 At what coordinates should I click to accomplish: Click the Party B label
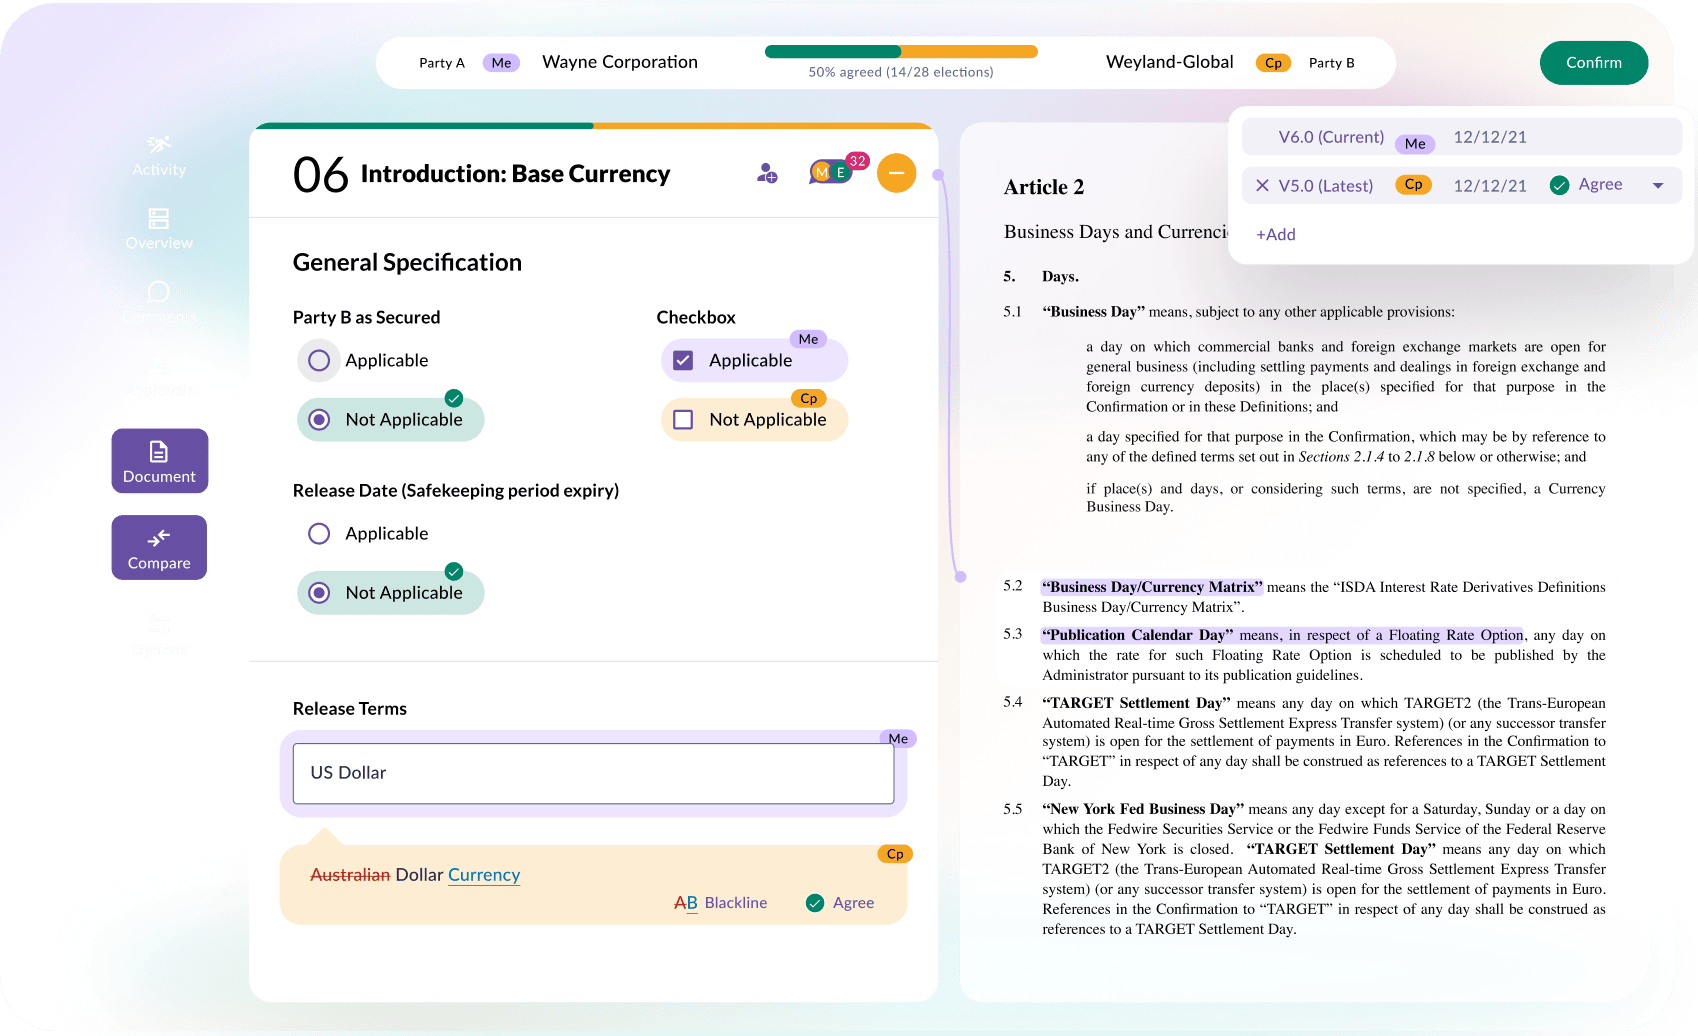point(1332,63)
